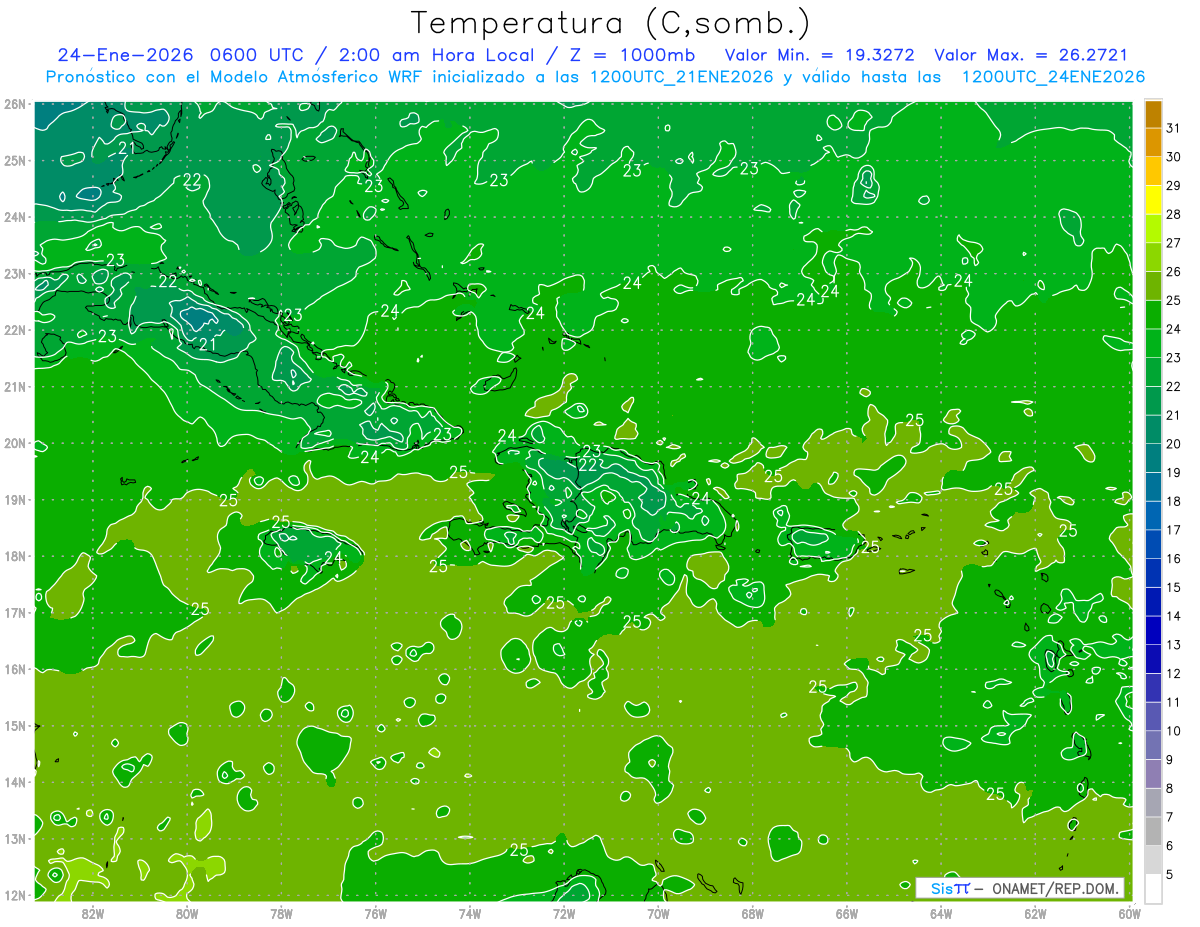Pick the purple swatch between 8 and 9
This screenshot has width=1200, height=927.
point(1153,773)
